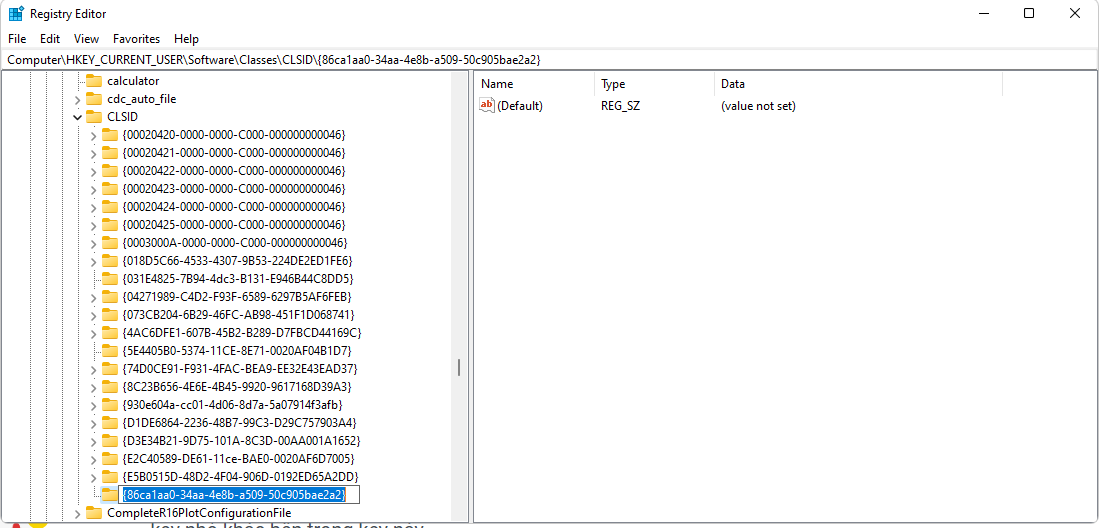Select the CompleteR16PlotConfigurationFile key label

199,513
